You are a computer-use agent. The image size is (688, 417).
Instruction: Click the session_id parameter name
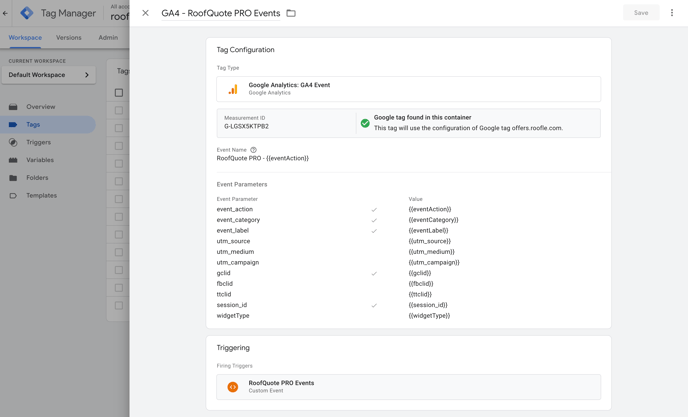(x=232, y=305)
